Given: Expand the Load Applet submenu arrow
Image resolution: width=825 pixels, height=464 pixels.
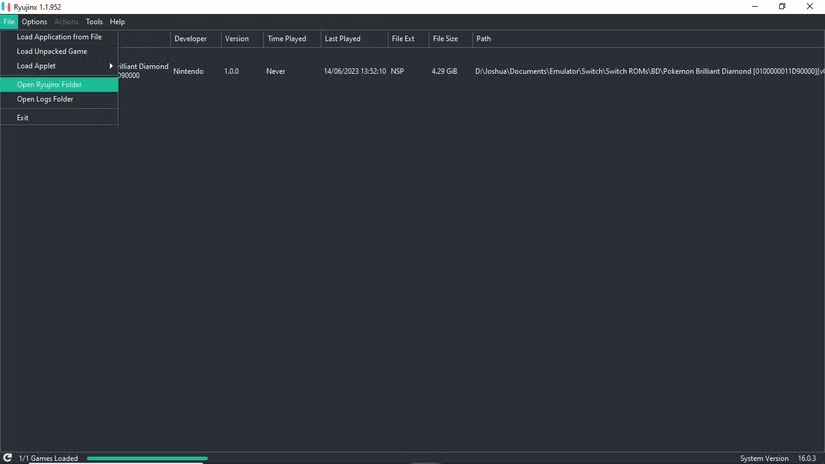Looking at the screenshot, I should point(111,66).
